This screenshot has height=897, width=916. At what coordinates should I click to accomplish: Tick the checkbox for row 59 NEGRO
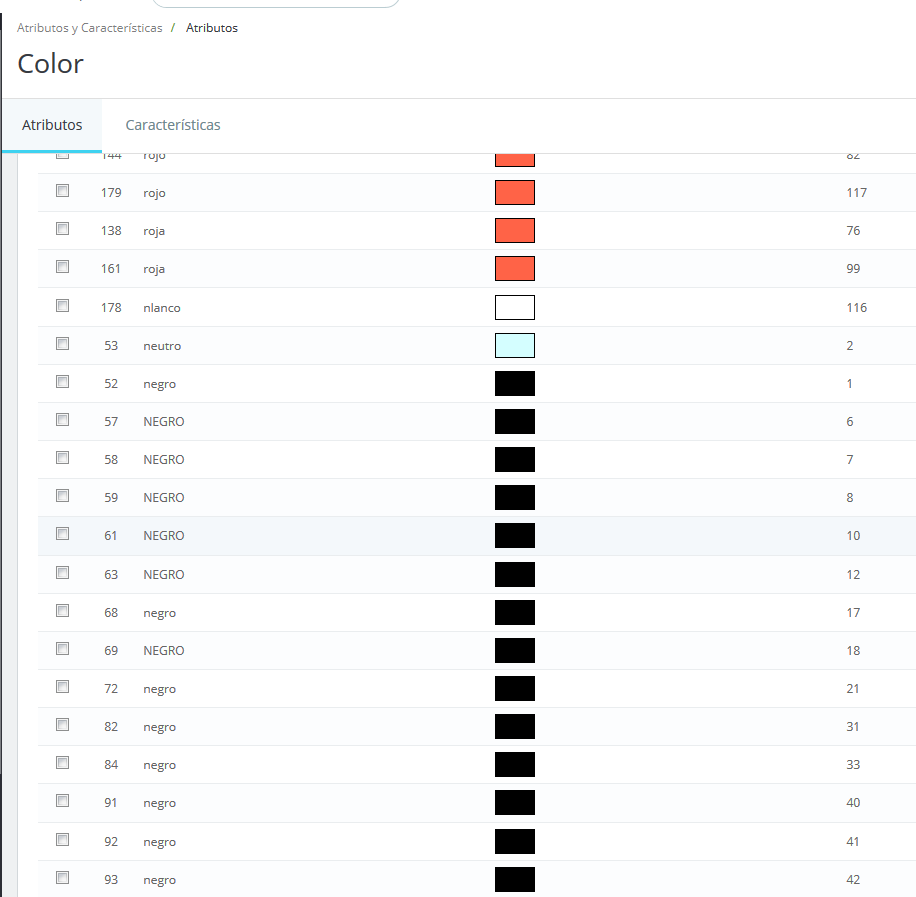(63, 496)
